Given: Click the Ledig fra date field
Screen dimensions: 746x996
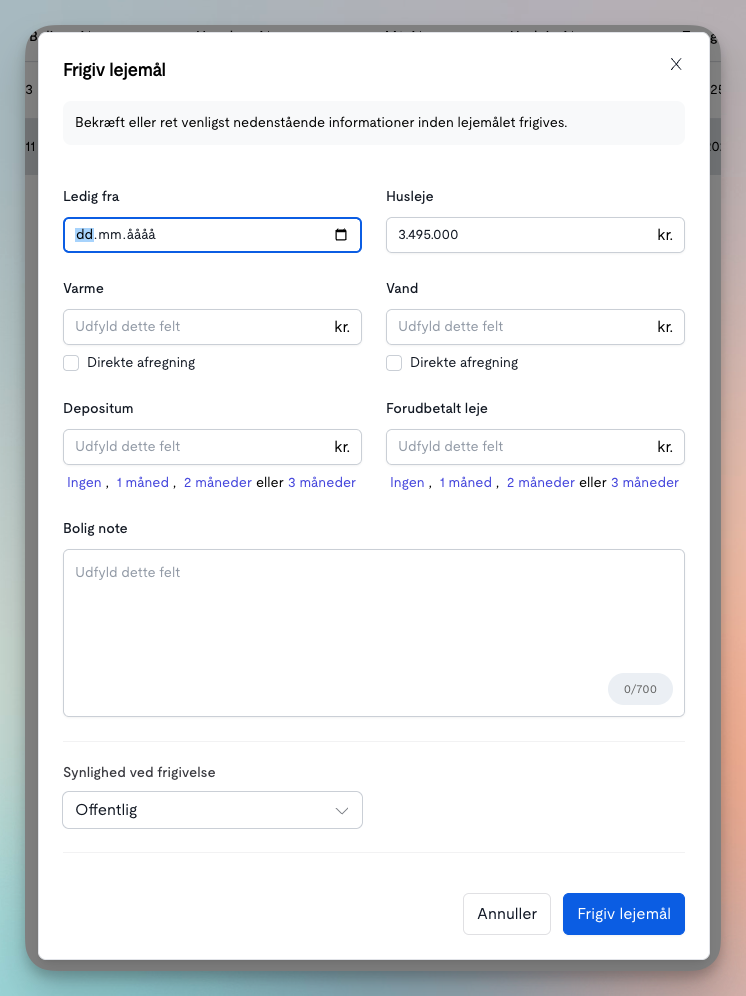Looking at the screenshot, I should [x=212, y=235].
